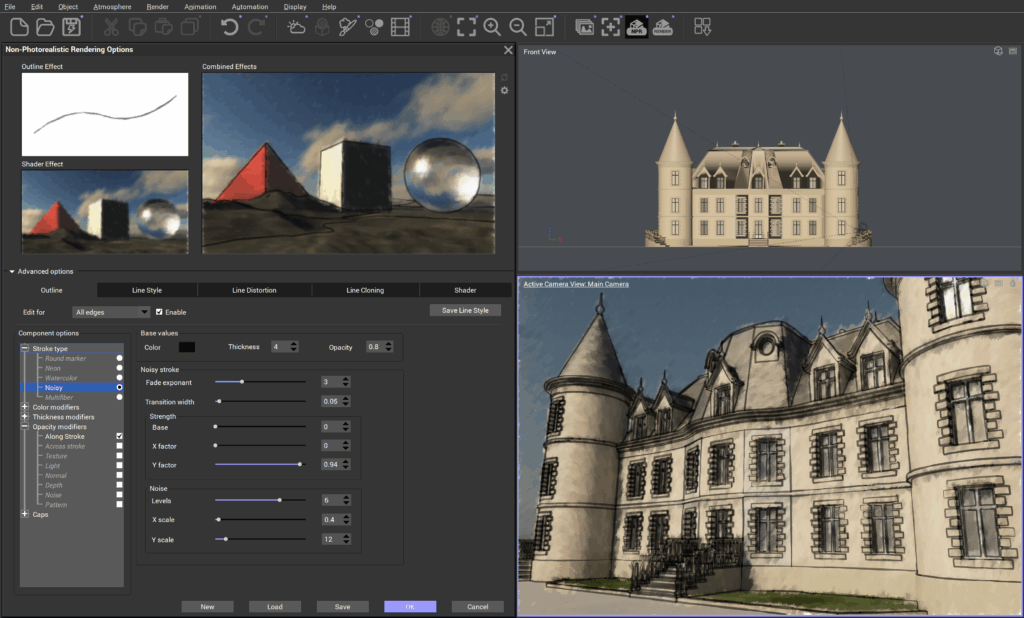Click the filmstrip animation icon

401,27
